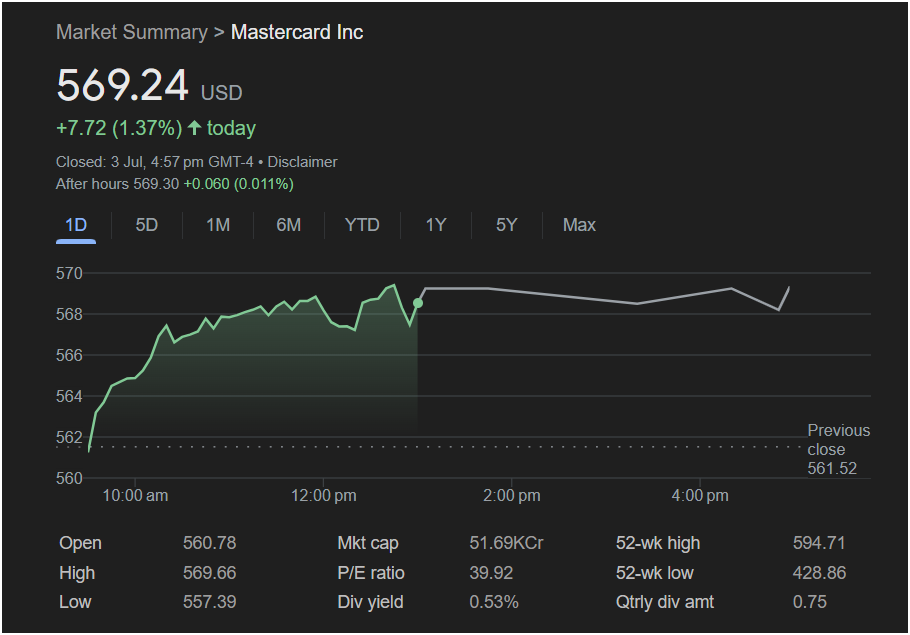
Task: Click the 570 y-axis label
Action: 69,273
